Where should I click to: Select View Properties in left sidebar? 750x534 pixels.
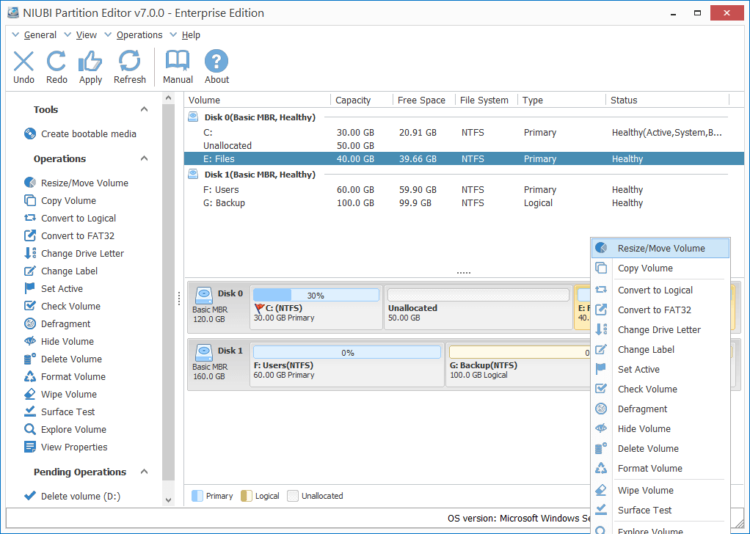click(66, 447)
